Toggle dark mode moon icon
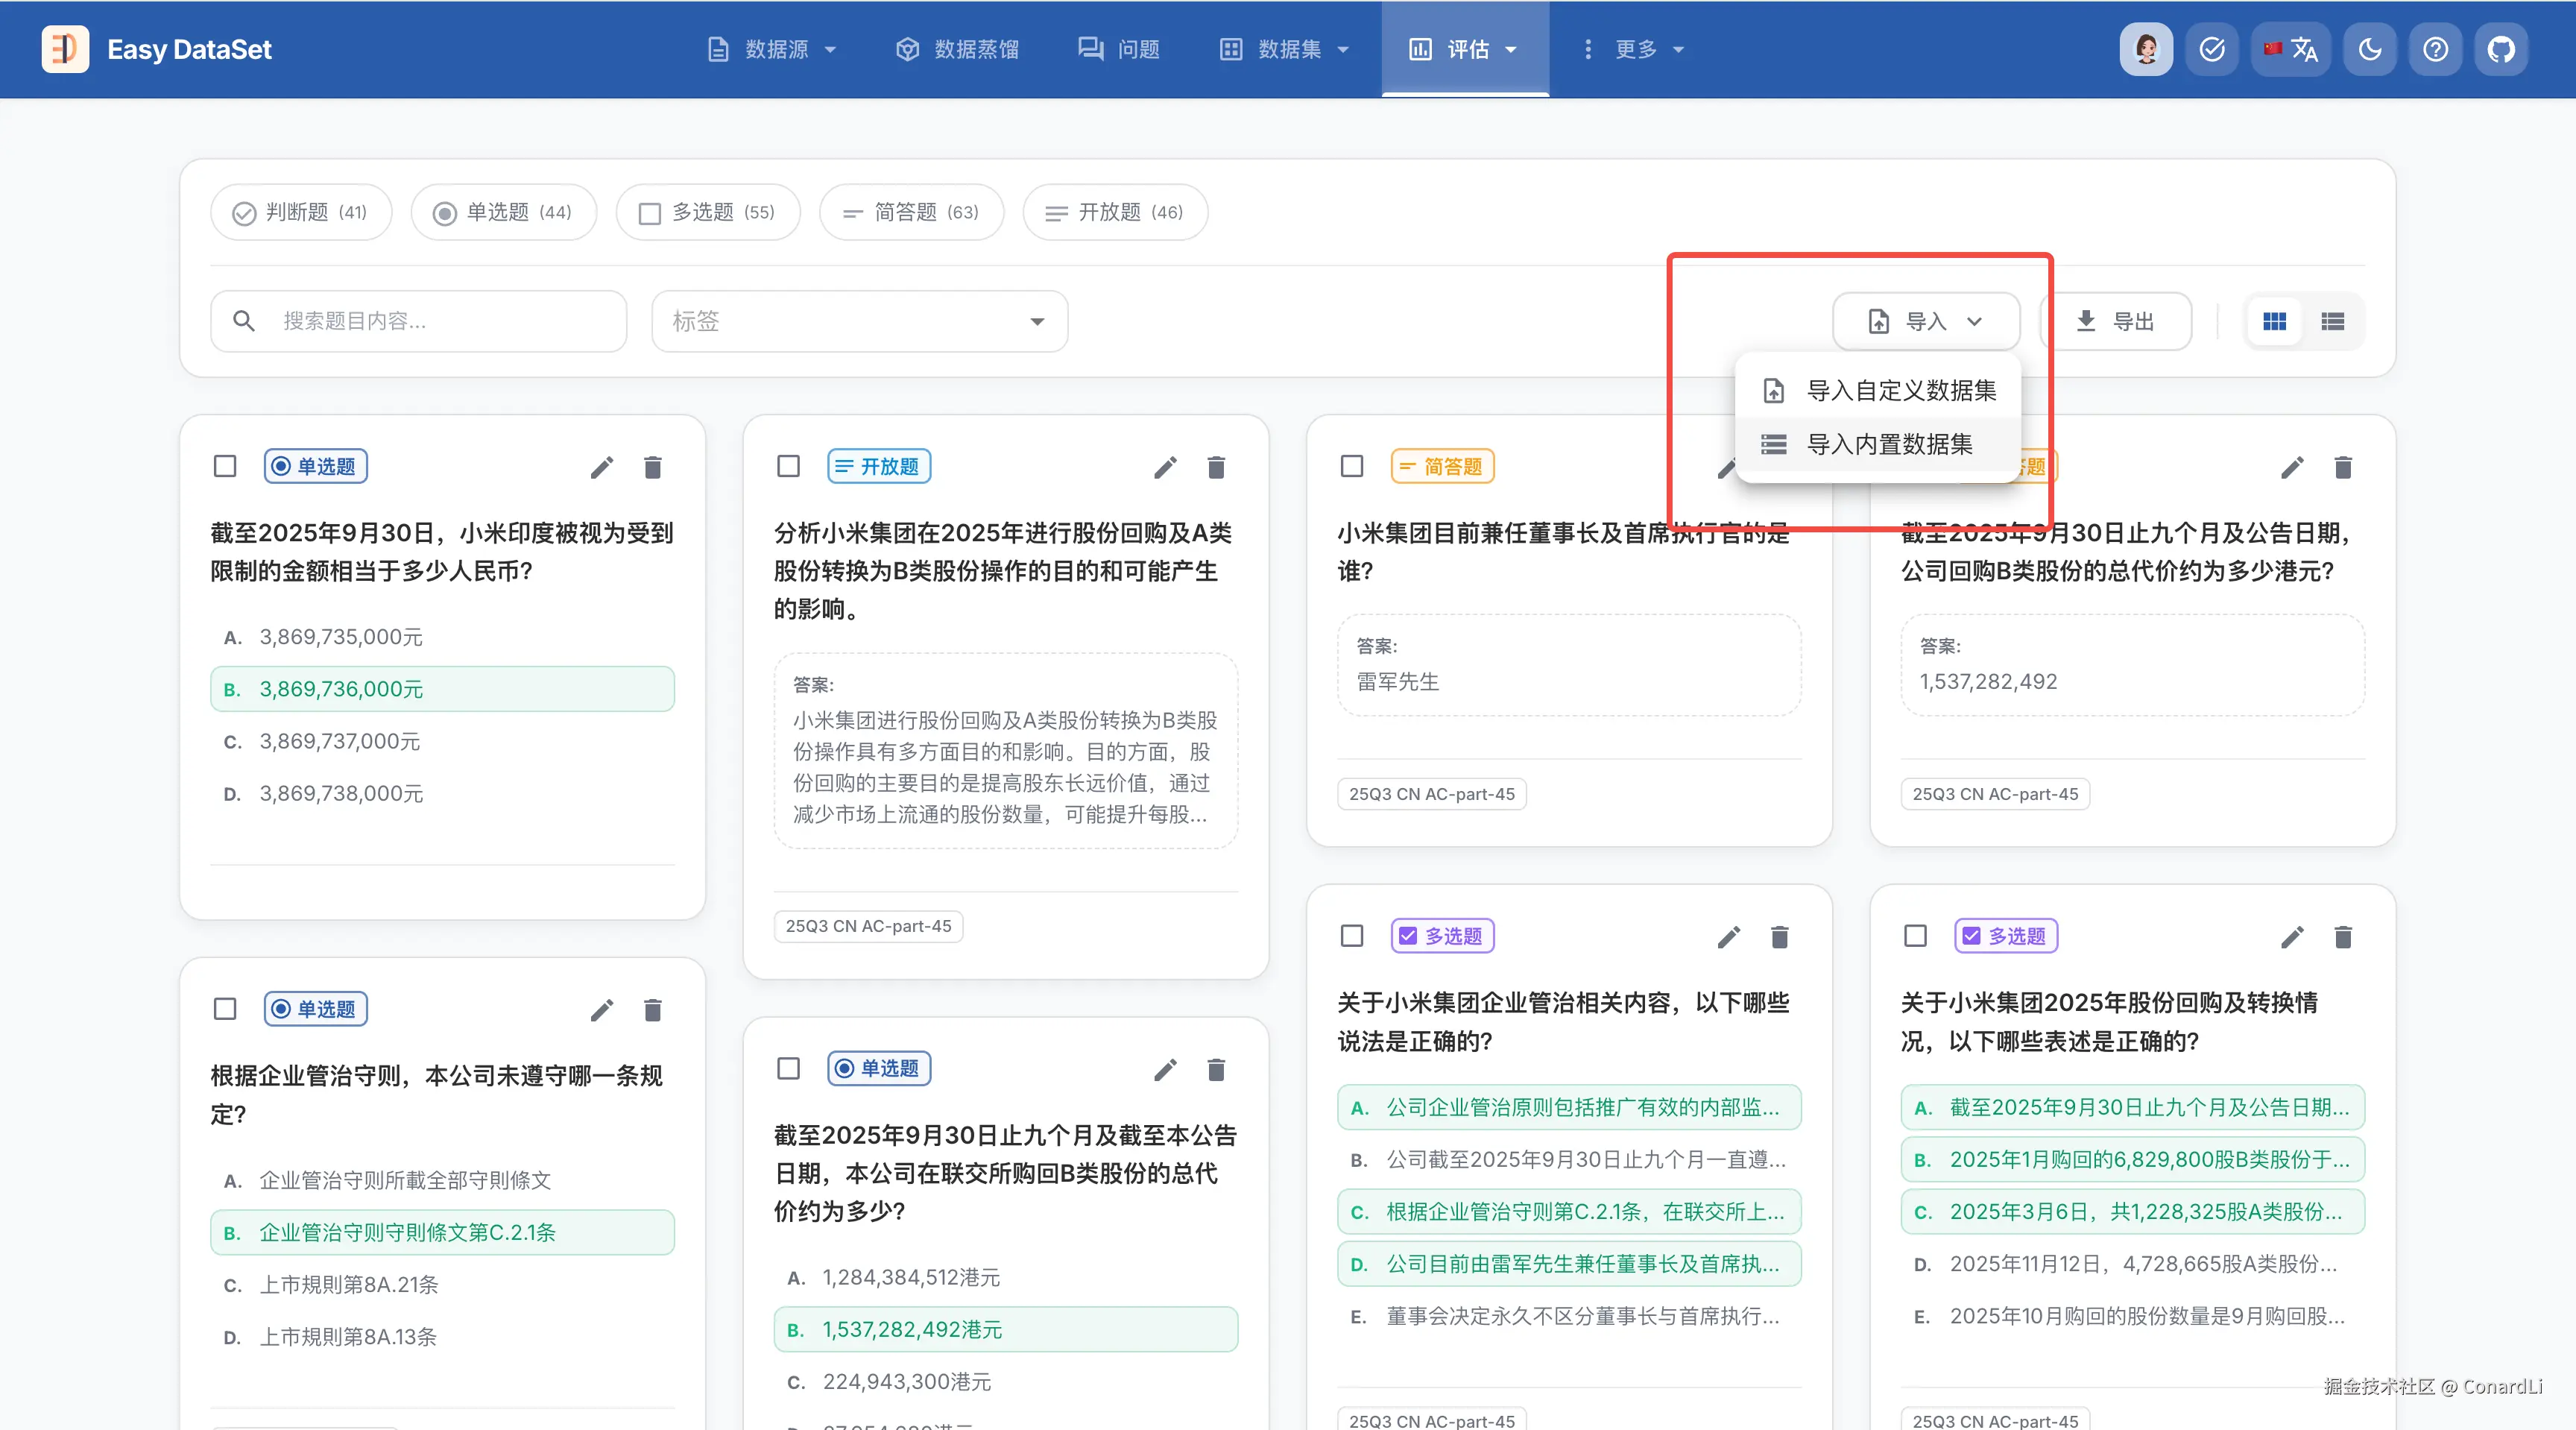 click(2369, 49)
